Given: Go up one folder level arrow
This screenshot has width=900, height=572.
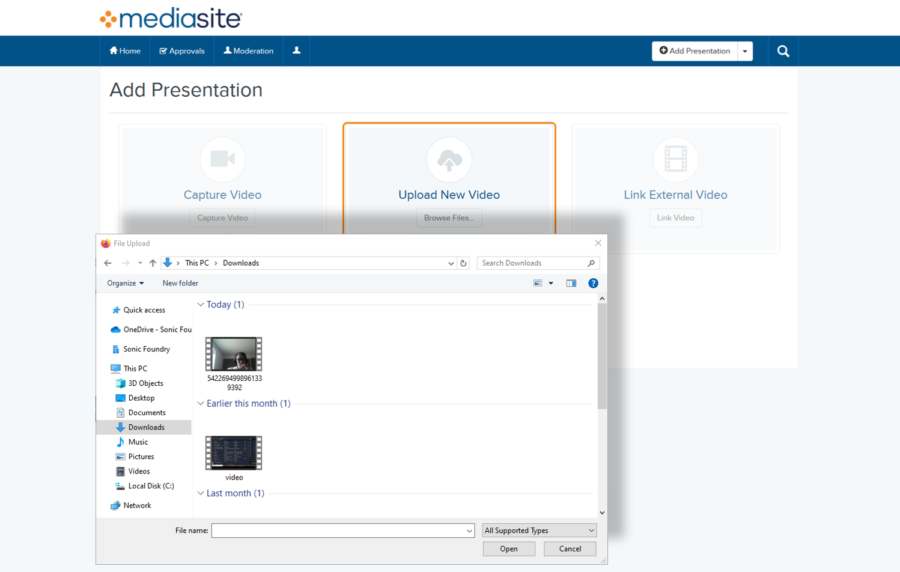Looking at the screenshot, I should tap(153, 263).
